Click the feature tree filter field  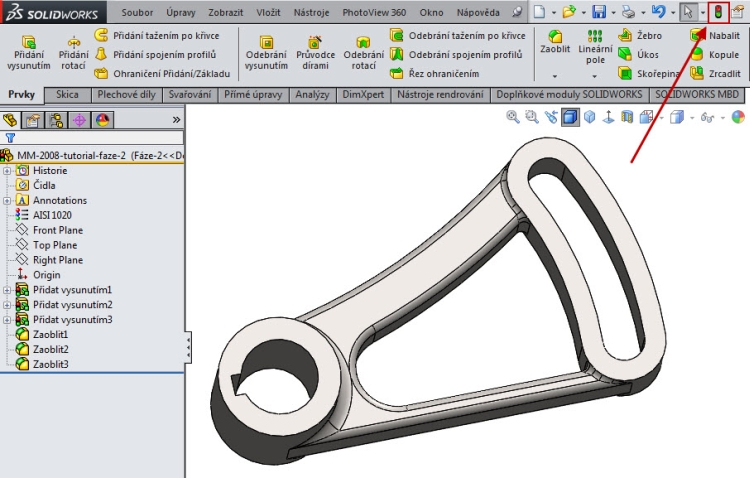92,138
